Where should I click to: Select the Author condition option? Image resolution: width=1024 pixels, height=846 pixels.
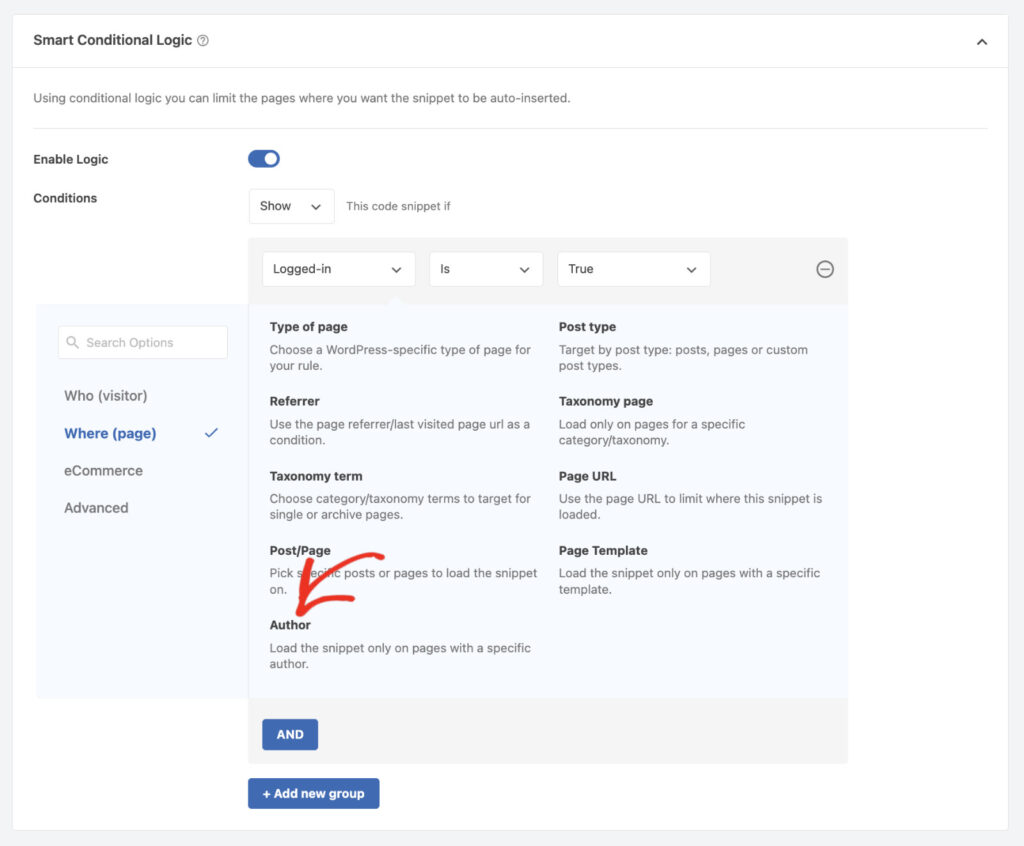tap(290, 625)
